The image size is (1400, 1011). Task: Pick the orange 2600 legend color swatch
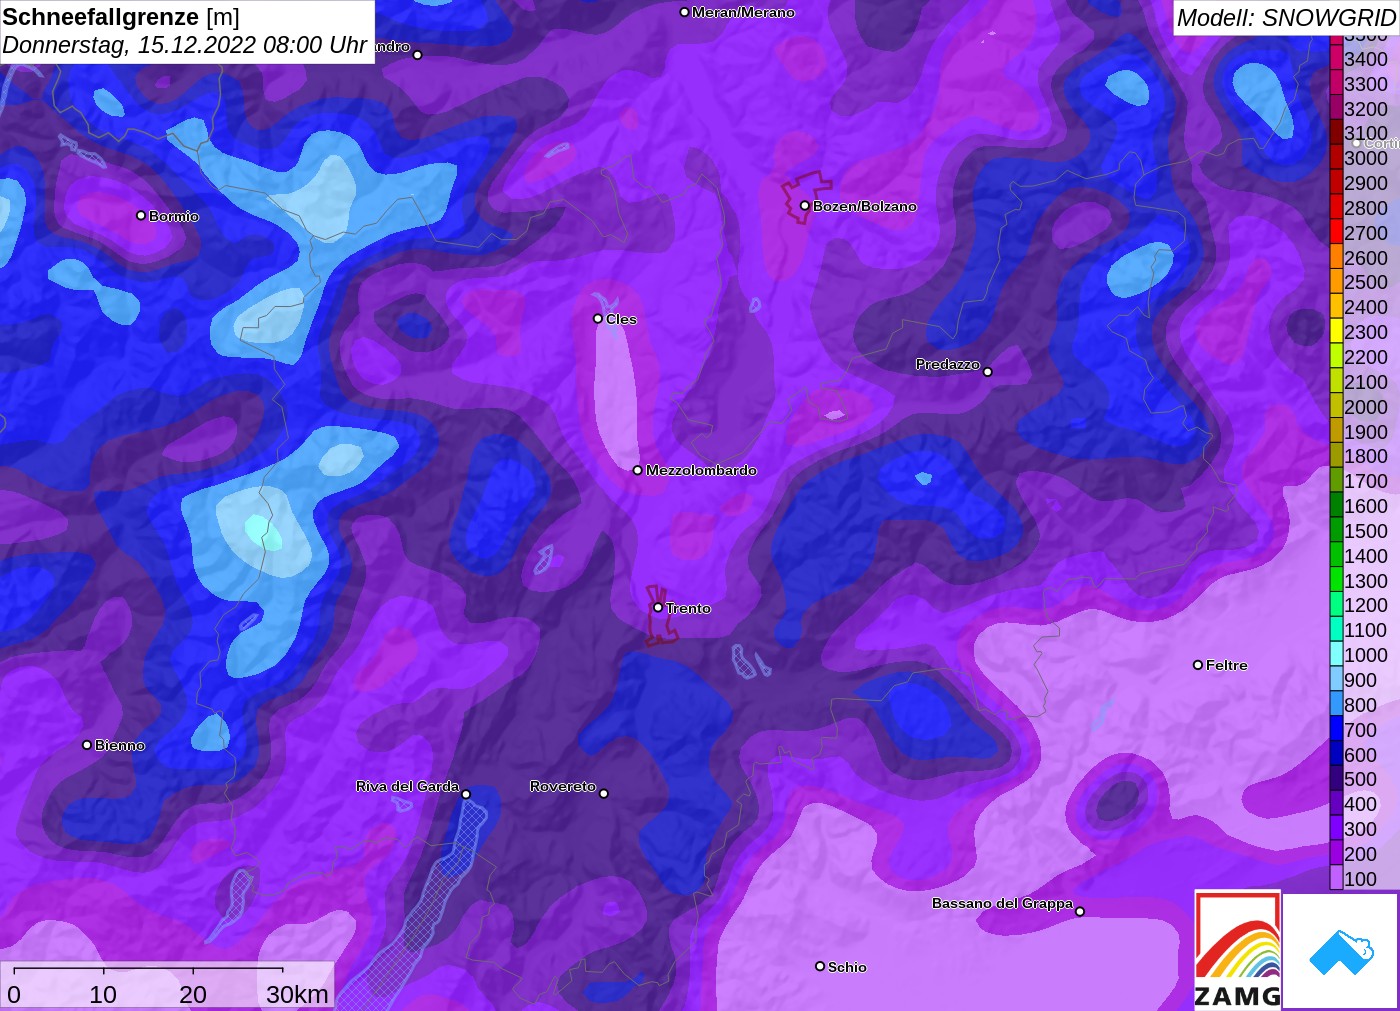point(1336,258)
